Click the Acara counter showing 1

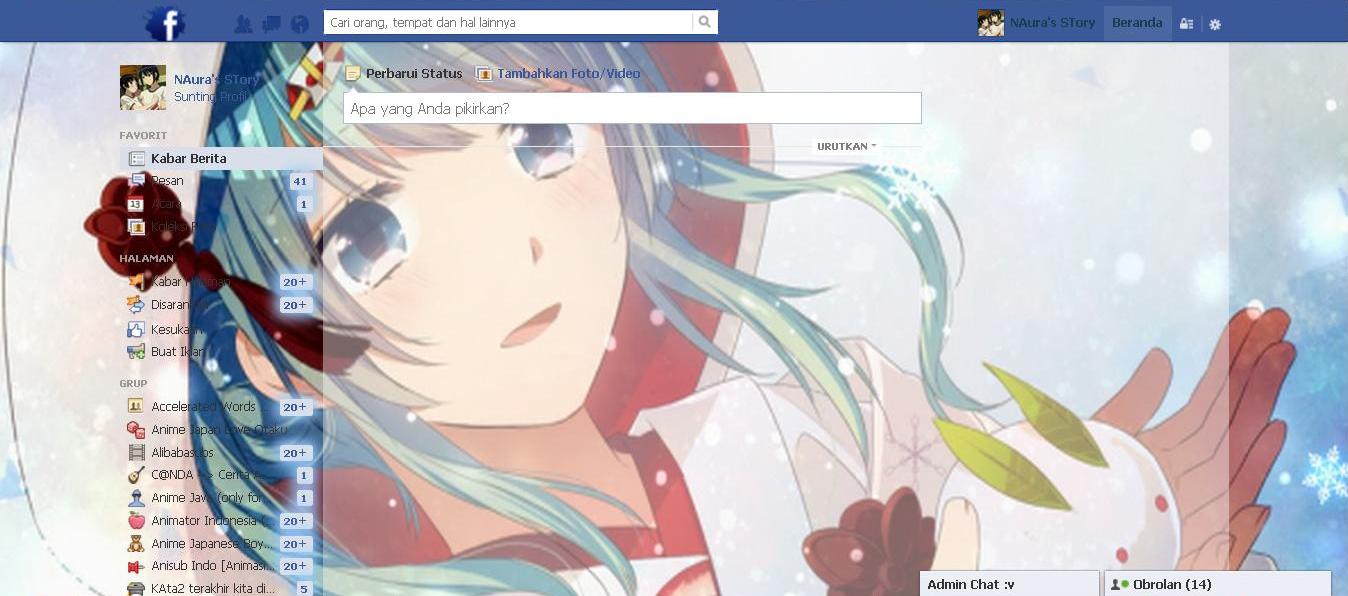click(304, 204)
